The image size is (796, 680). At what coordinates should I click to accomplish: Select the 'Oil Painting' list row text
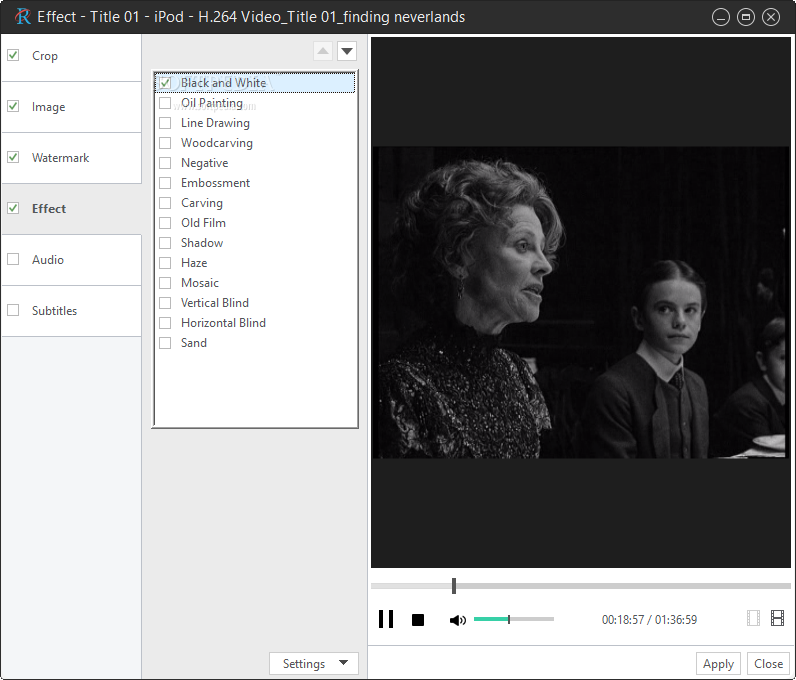(x=212, y=103)
